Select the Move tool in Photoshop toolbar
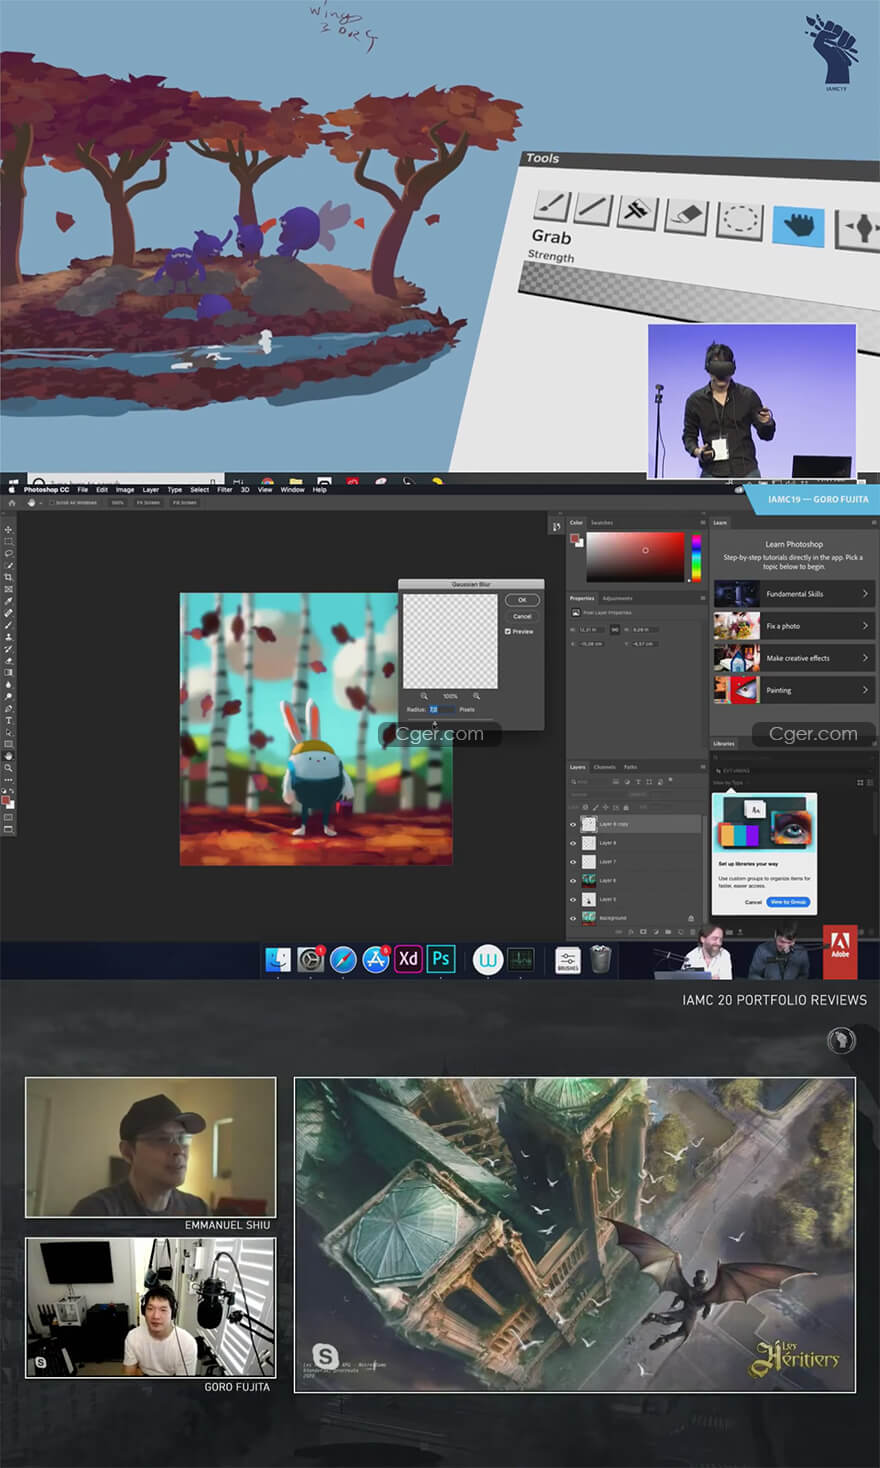The image size is (880, 1468). [8, 529]
